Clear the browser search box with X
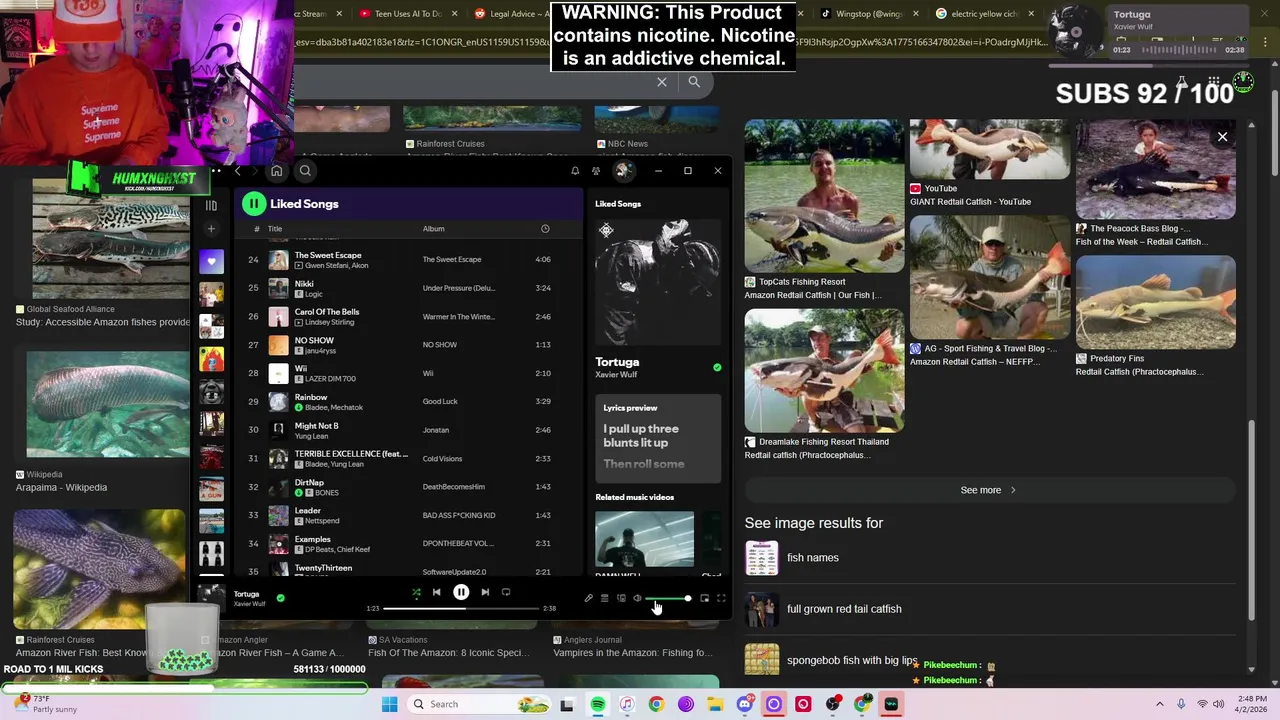 coord(662,82)
